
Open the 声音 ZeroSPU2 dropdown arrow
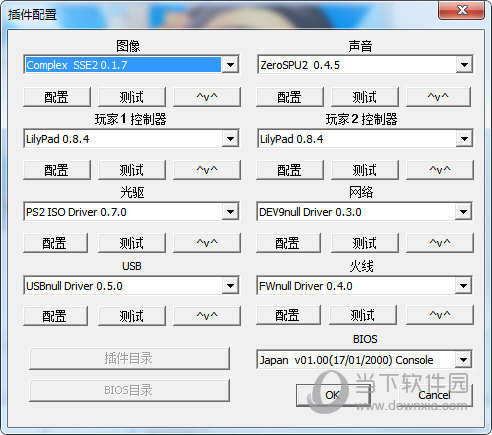click(464, 65)
